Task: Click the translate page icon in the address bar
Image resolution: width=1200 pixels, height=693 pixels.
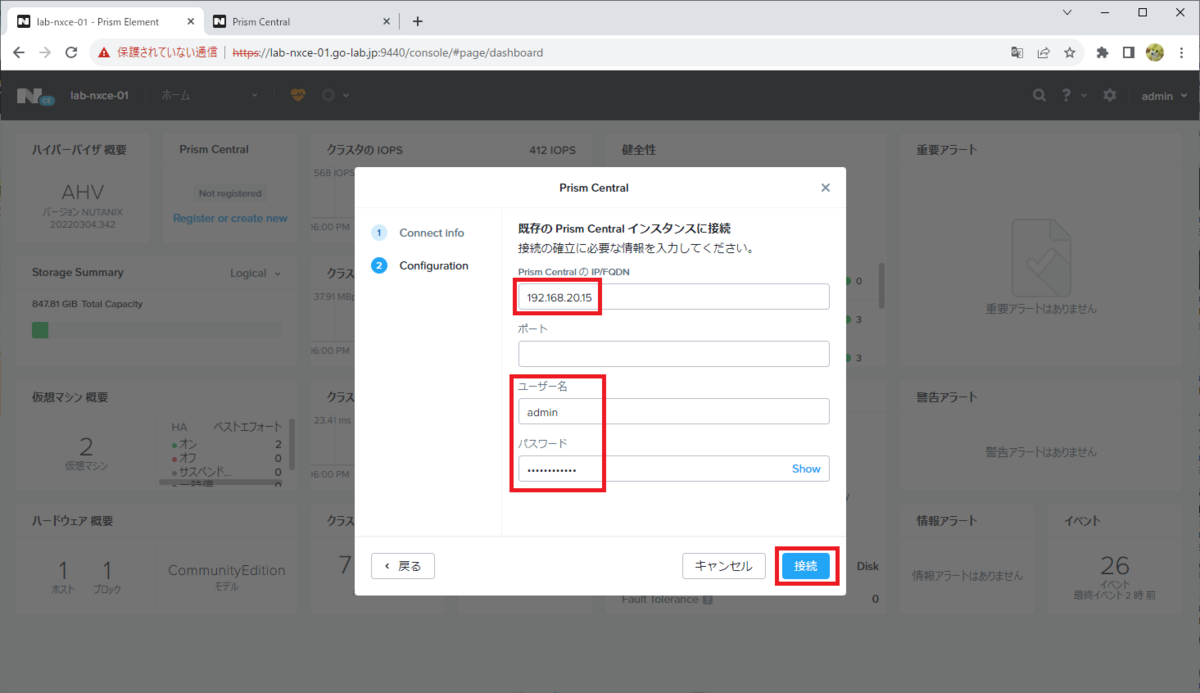Action: 1018,52
